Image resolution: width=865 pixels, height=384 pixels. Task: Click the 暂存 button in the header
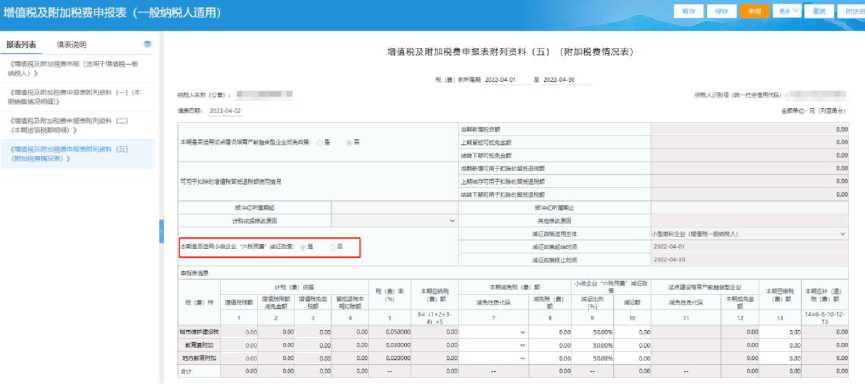(x=687, y=12)
